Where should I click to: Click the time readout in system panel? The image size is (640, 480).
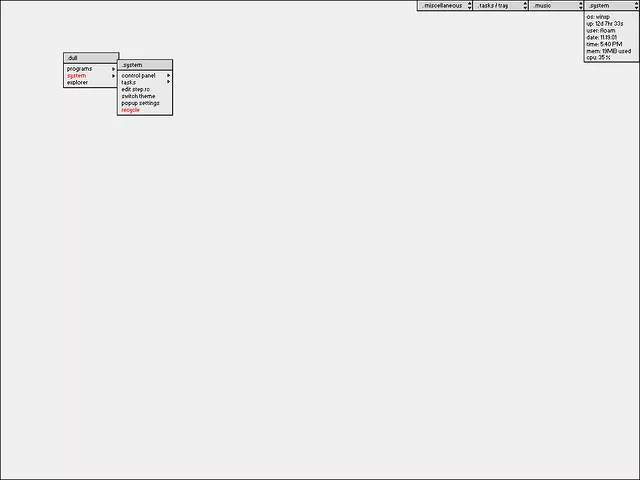tap(604, 44)
